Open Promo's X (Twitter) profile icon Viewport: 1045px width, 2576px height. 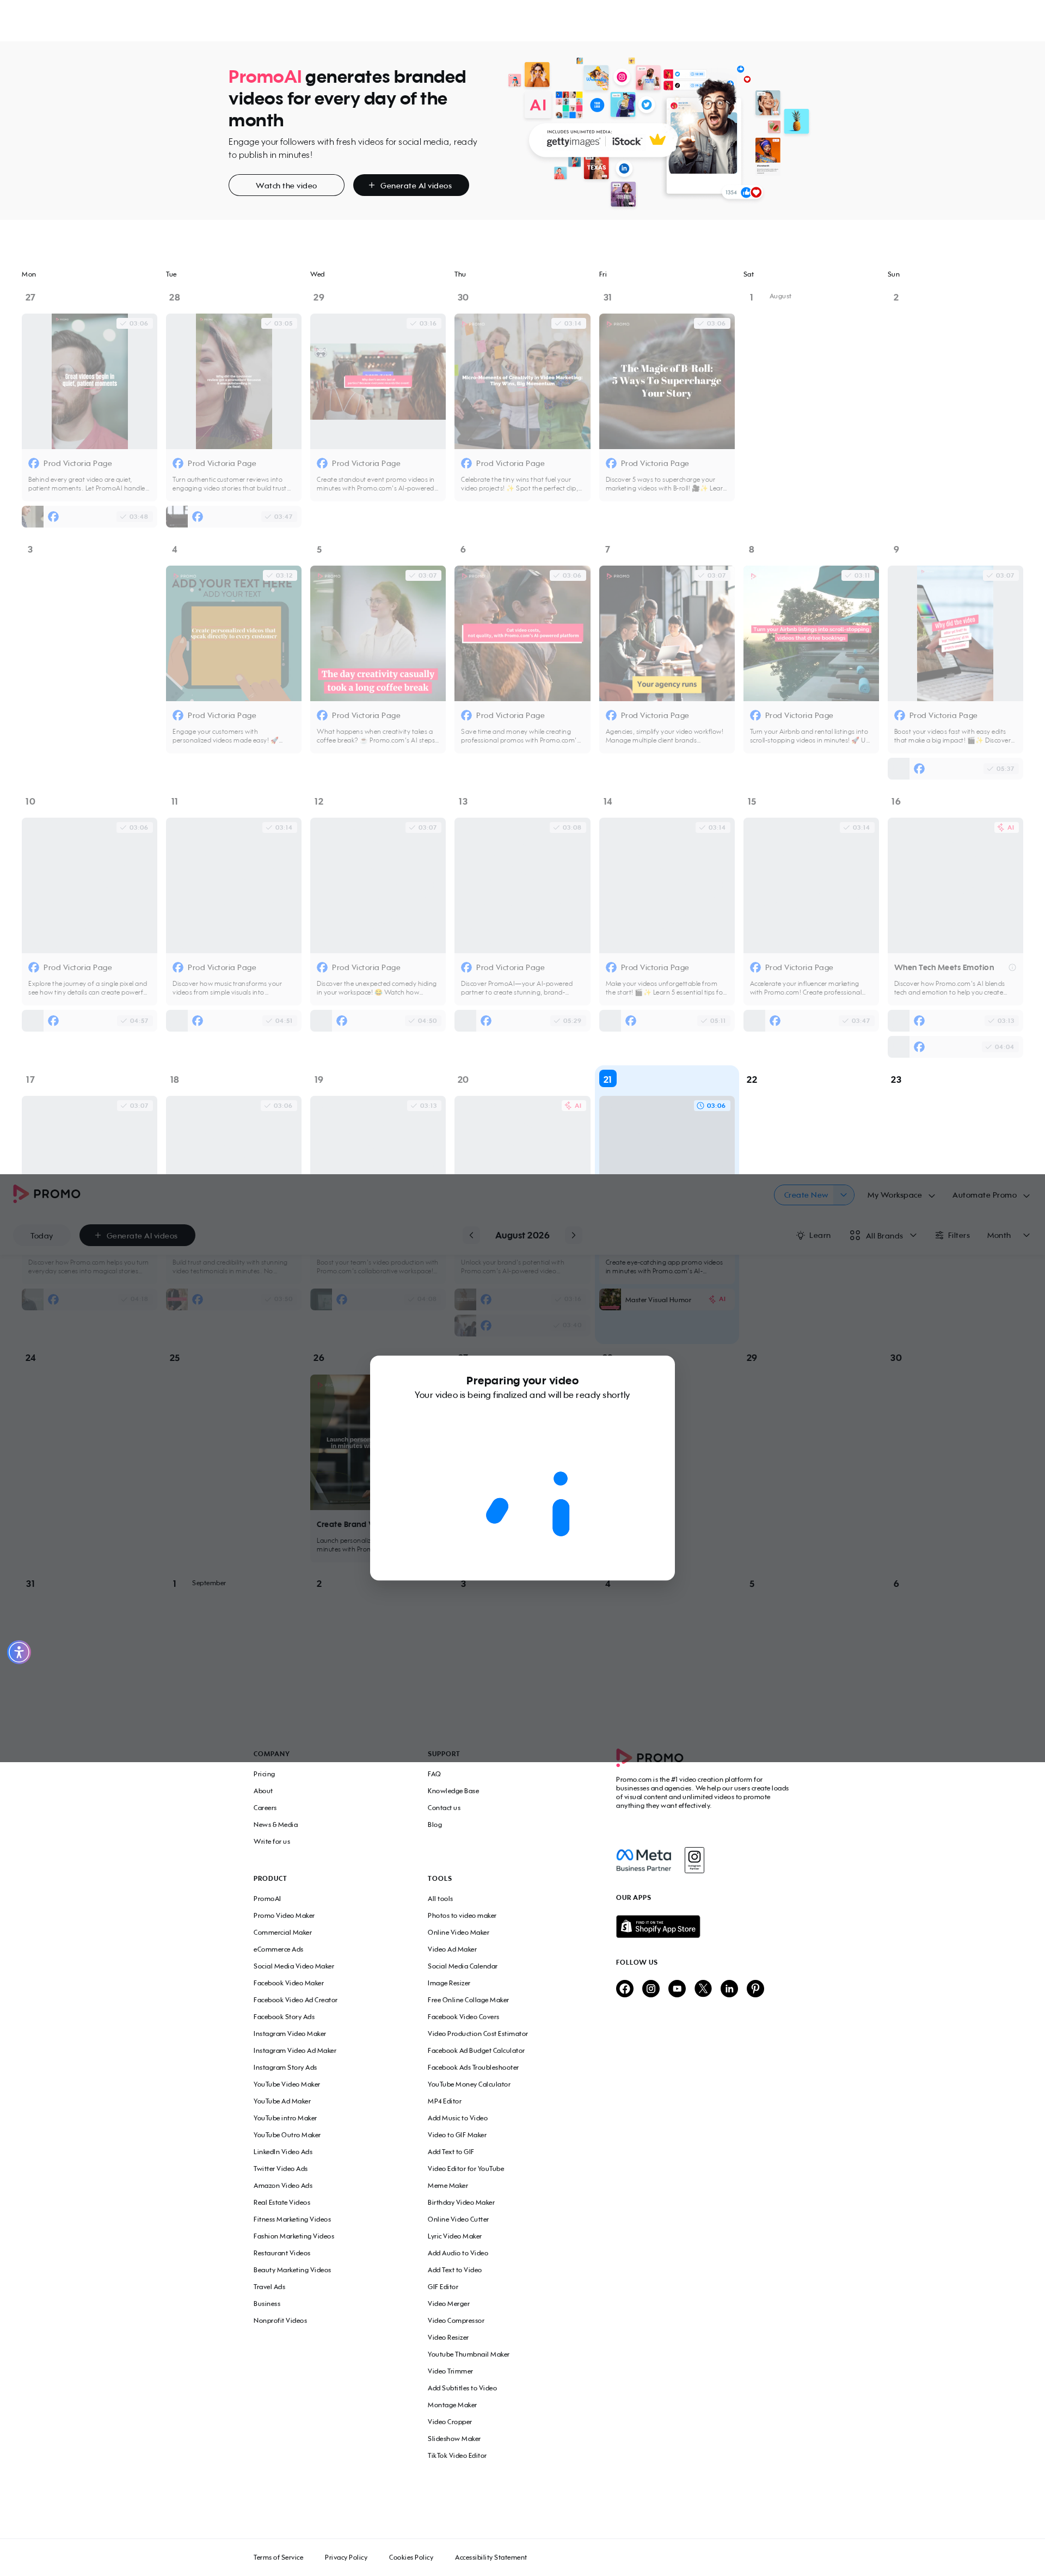tap(703, 1988)
